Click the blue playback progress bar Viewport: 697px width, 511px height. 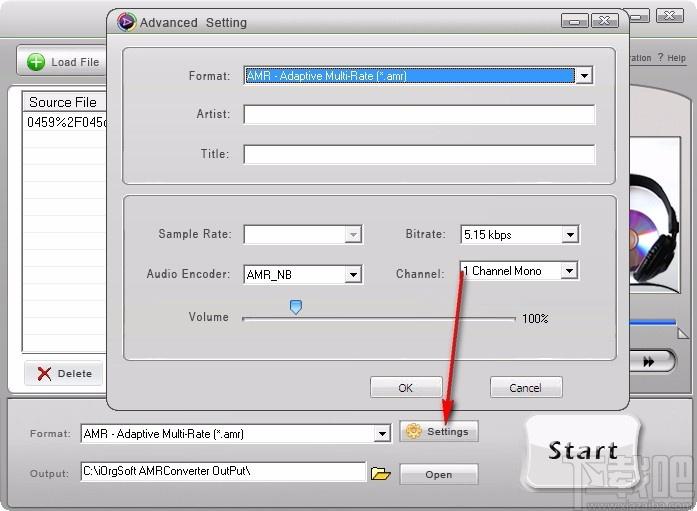(x=652, y=322)
